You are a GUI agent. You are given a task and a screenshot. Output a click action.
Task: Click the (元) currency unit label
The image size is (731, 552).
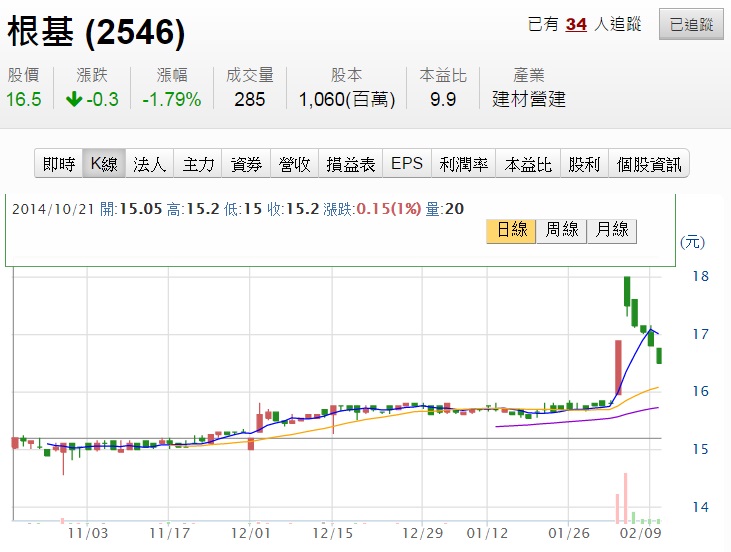tap(692, 242)
